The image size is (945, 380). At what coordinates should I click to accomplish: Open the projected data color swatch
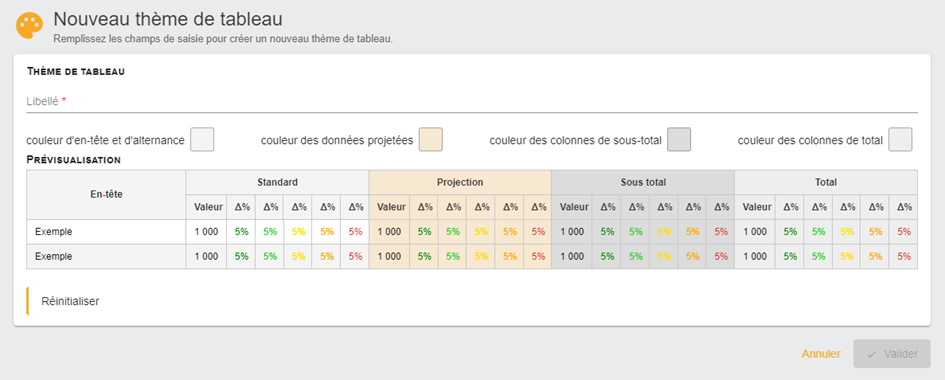click(x=431, y=140)
